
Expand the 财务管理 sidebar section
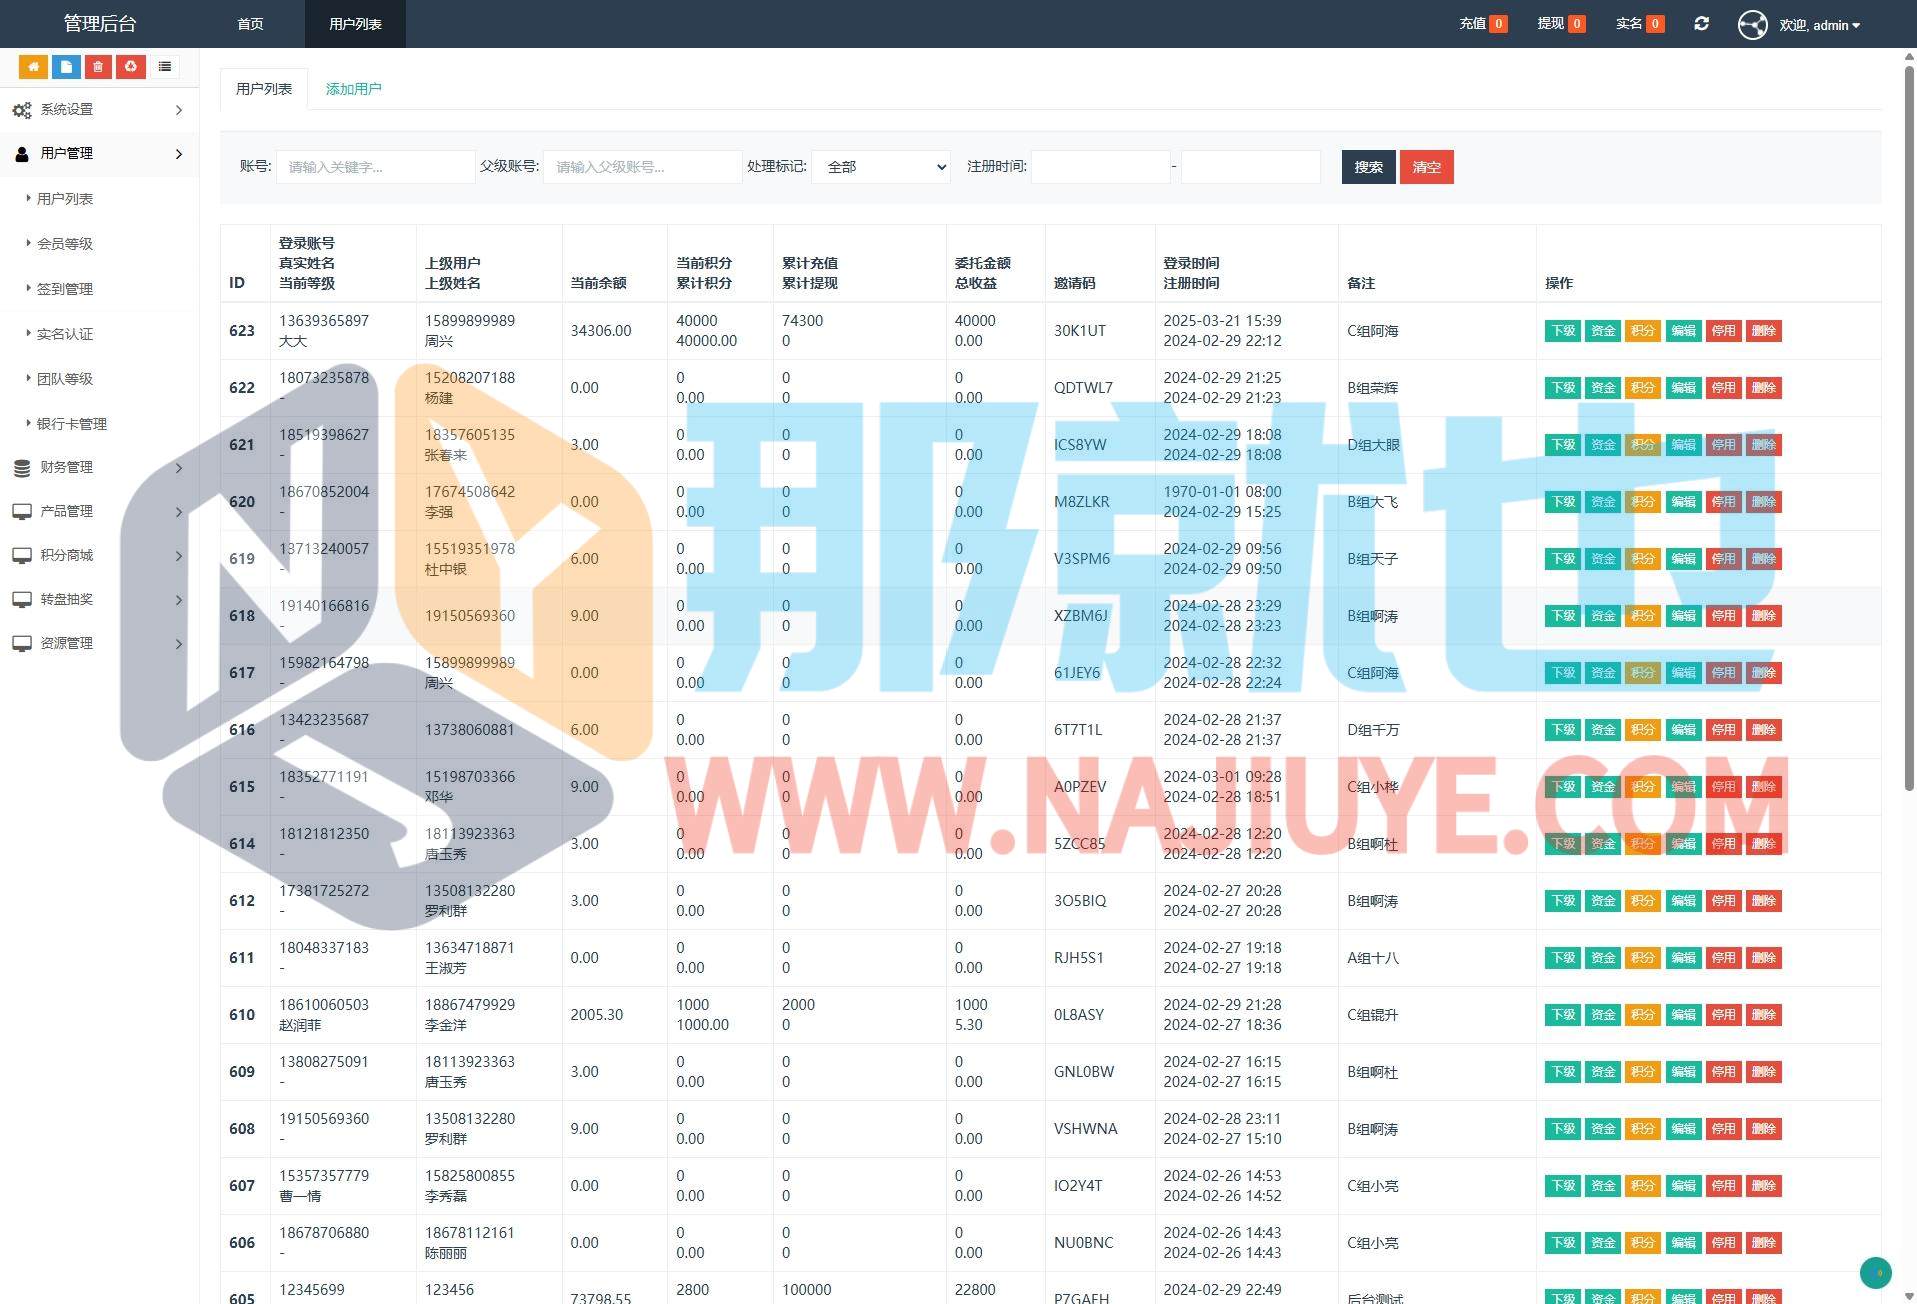[x=99, y=467]
